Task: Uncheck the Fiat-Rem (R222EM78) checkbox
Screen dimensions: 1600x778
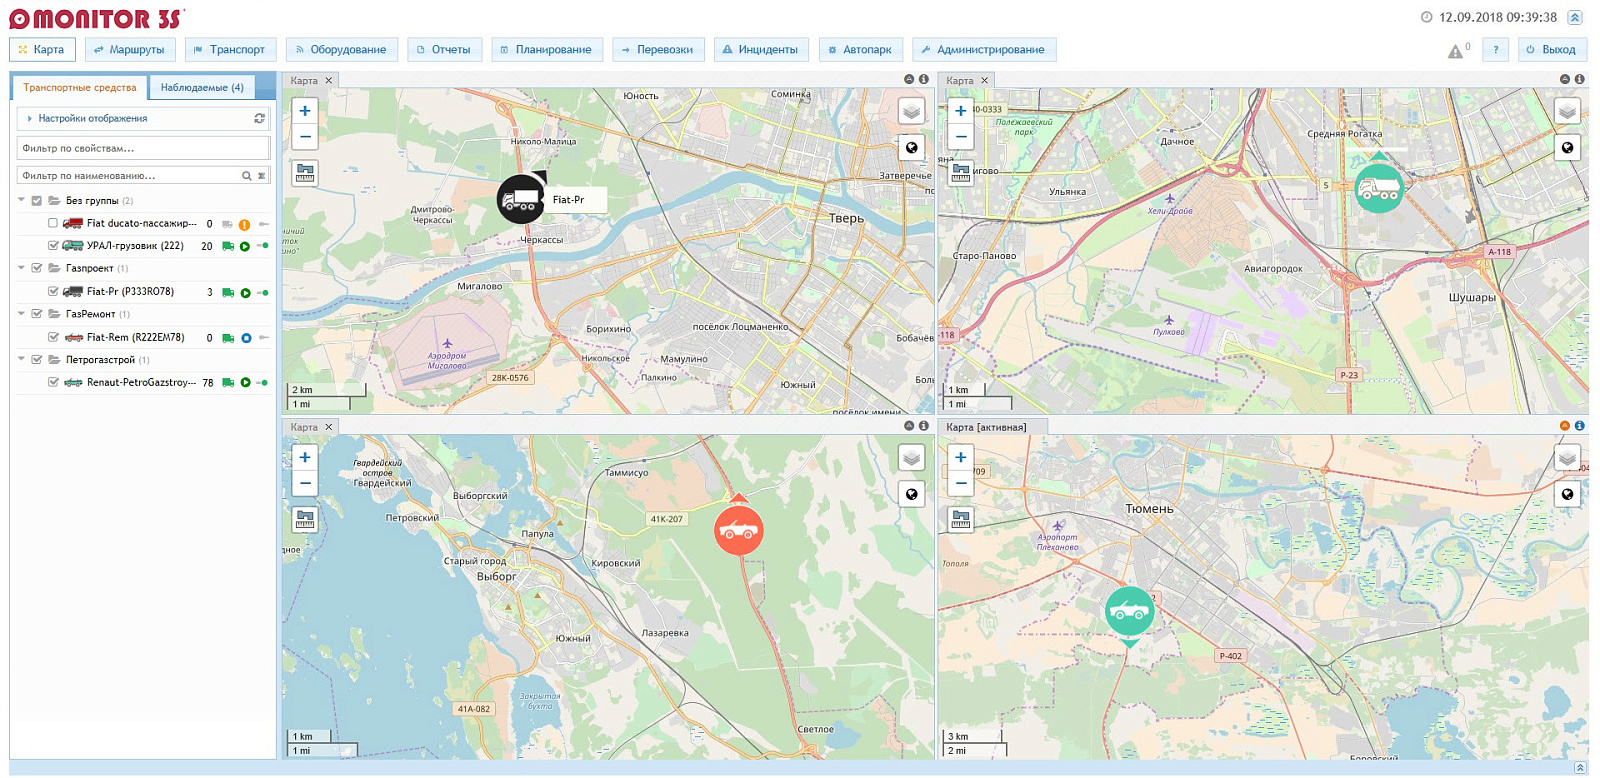Action: coord(53,337)
